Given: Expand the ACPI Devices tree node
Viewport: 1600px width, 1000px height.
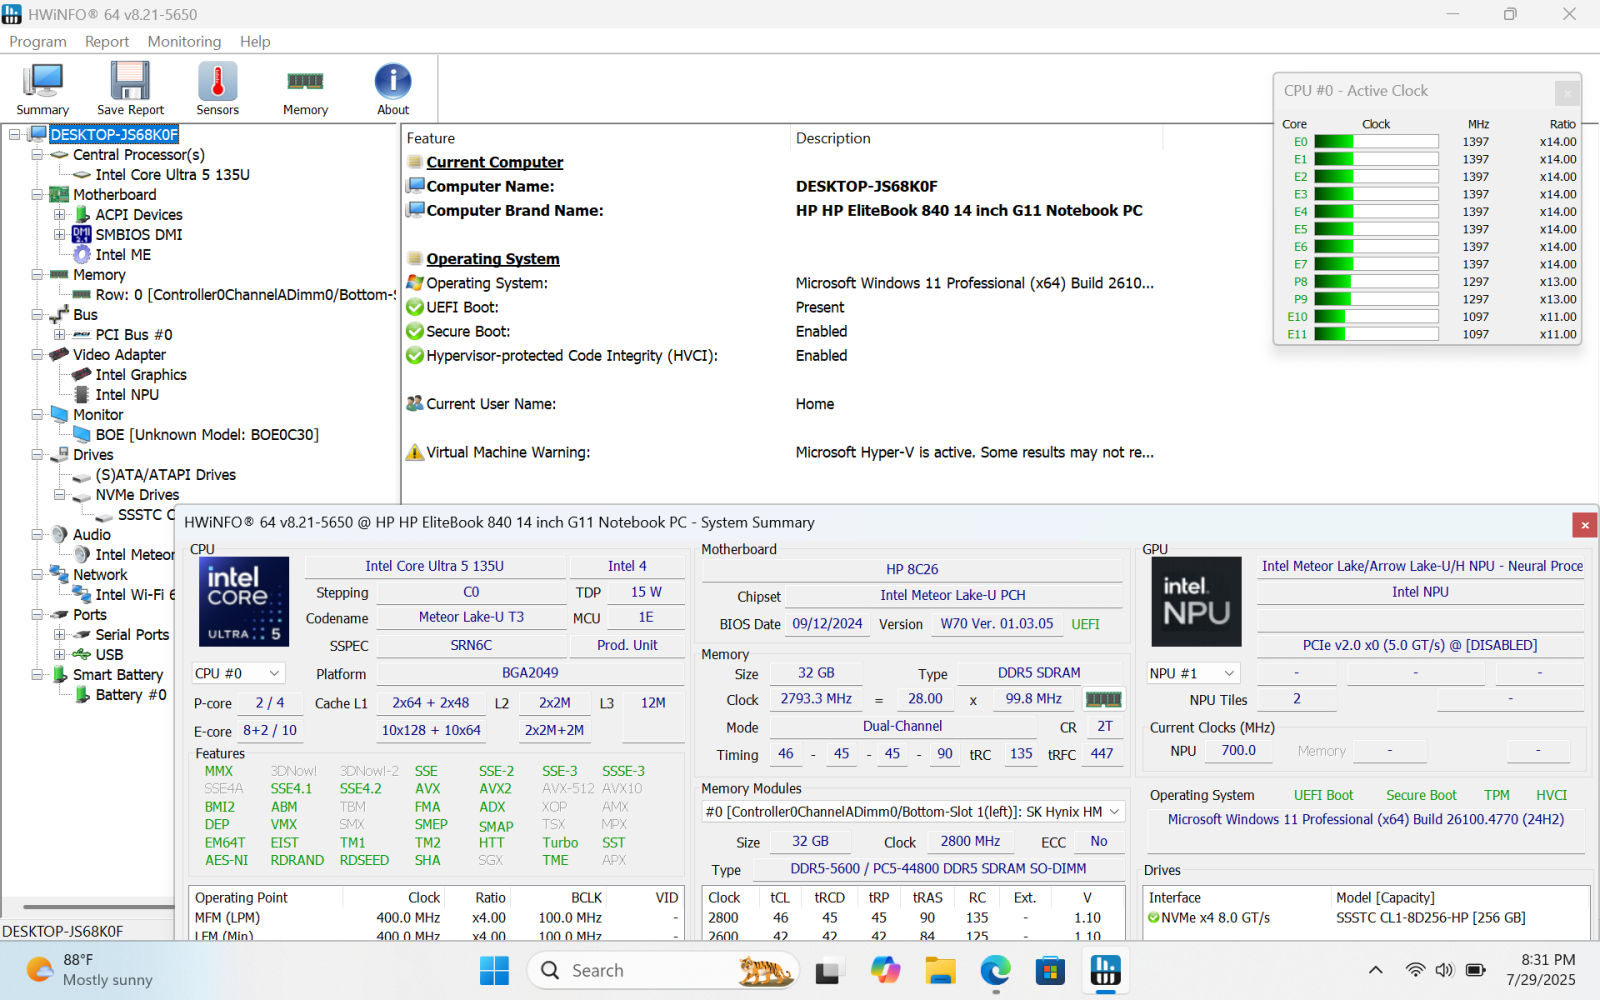Looking at the screenshot, I should click(x=60, y=215).
